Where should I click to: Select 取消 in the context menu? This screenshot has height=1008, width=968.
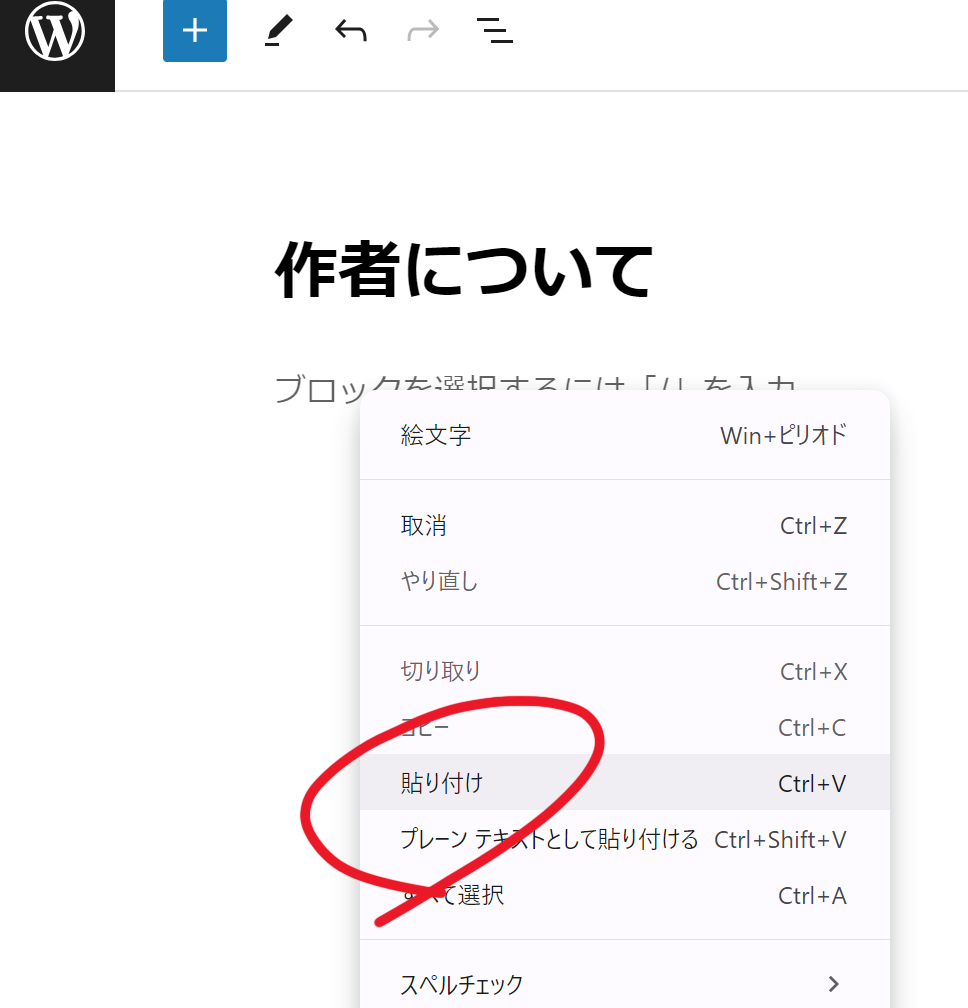coord(424,526)
